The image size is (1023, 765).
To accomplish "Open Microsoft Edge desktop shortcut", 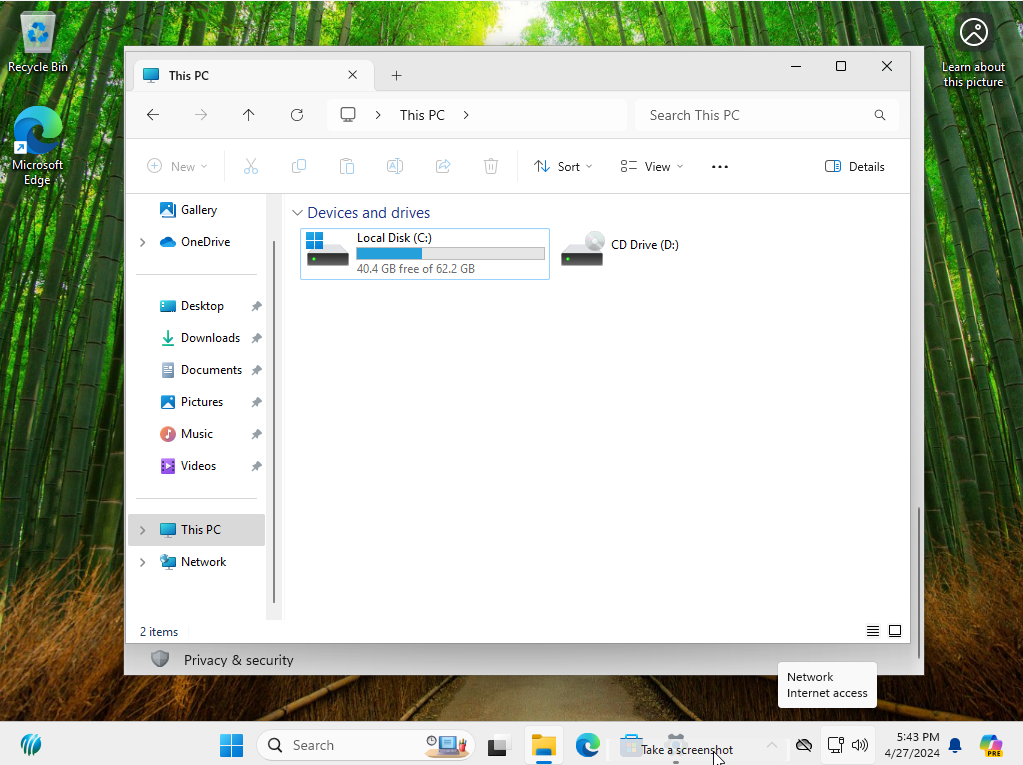I will 37,146.
